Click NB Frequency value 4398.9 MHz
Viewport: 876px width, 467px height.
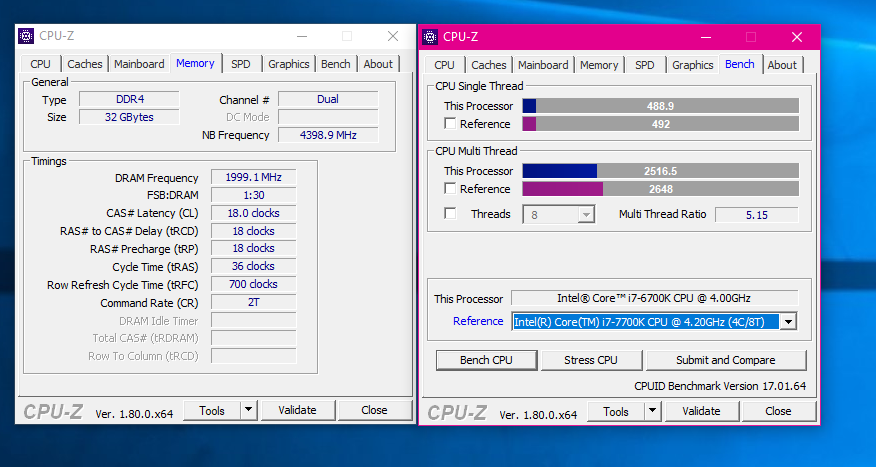(x=328, y=135)
